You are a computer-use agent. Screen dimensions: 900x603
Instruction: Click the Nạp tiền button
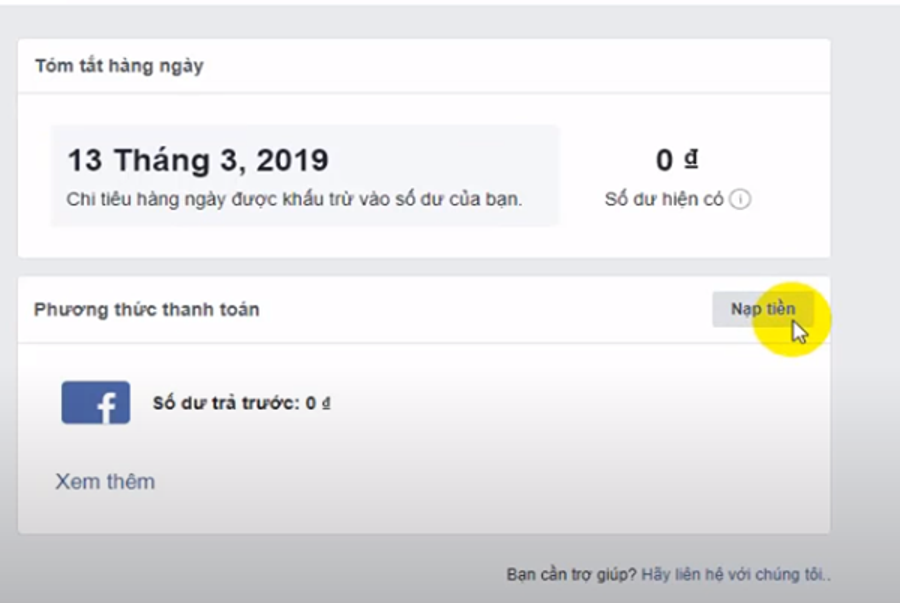(762, 309)
